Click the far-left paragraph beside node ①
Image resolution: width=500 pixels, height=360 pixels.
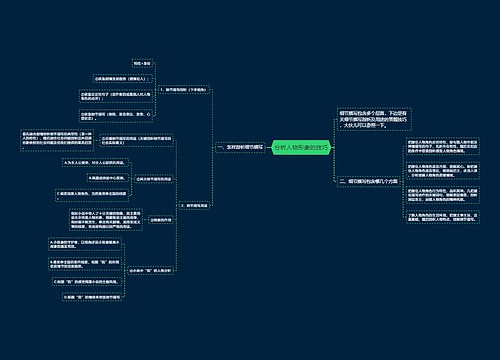tap(57, 140)
